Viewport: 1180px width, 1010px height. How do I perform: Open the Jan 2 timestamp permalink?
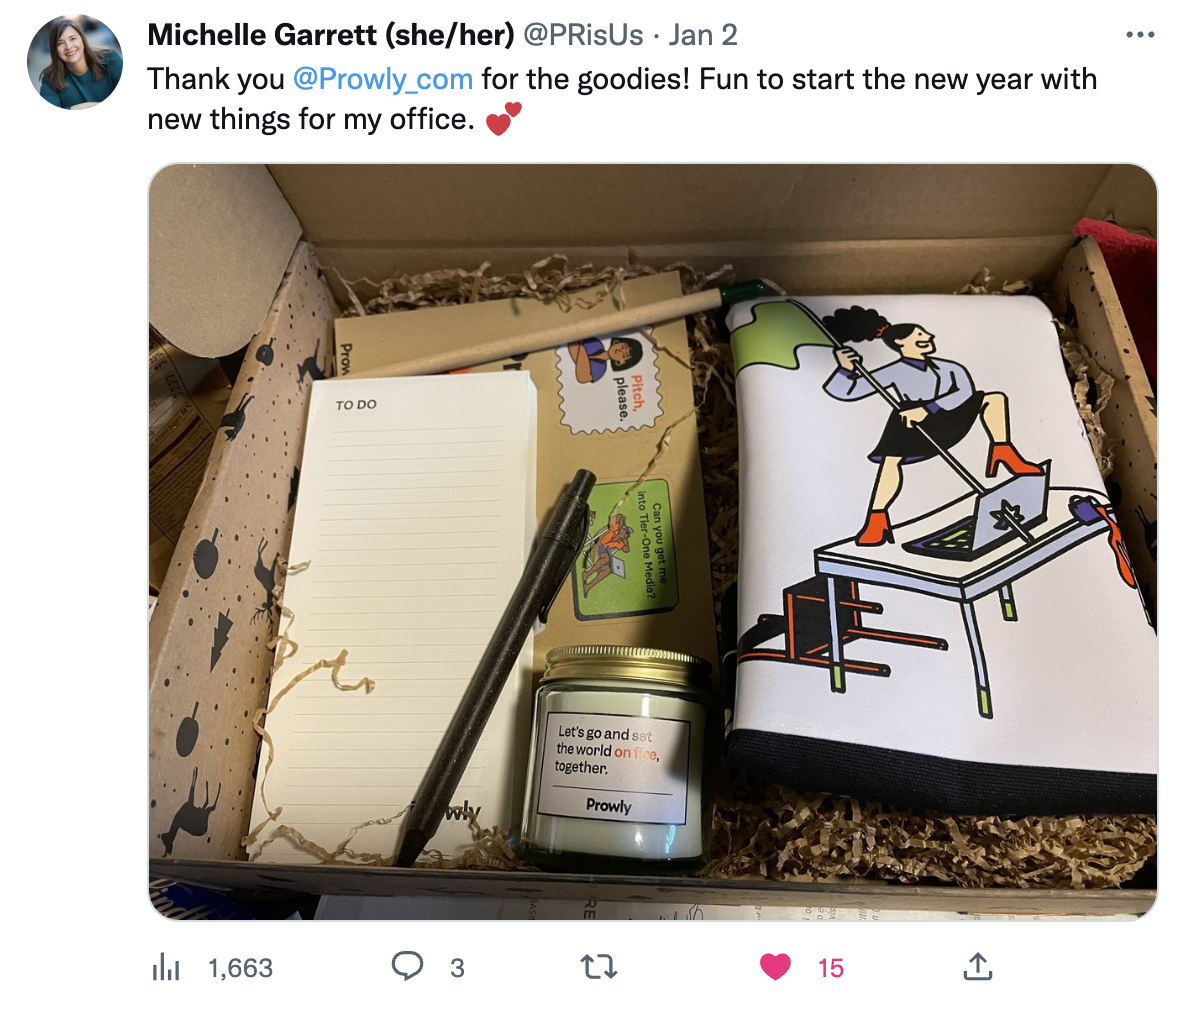tap(703, 35)
